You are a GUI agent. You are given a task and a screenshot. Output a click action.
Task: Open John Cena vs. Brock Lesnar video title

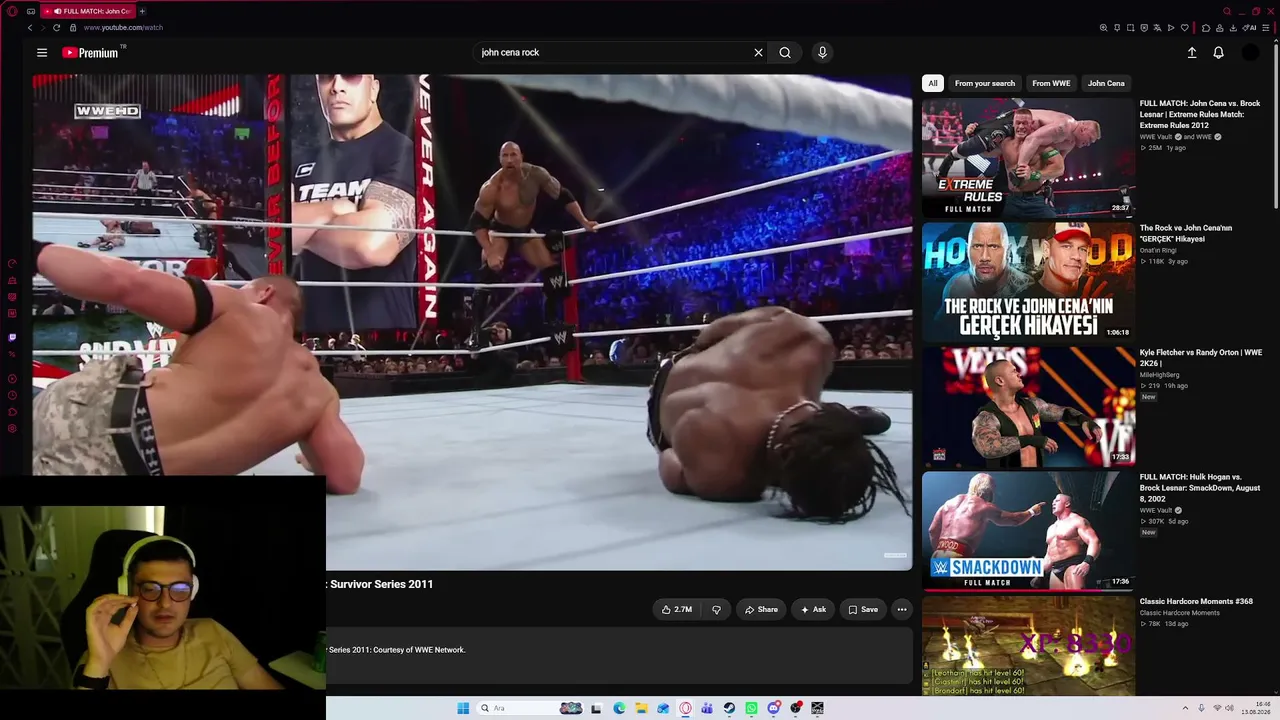(1200, 114)
